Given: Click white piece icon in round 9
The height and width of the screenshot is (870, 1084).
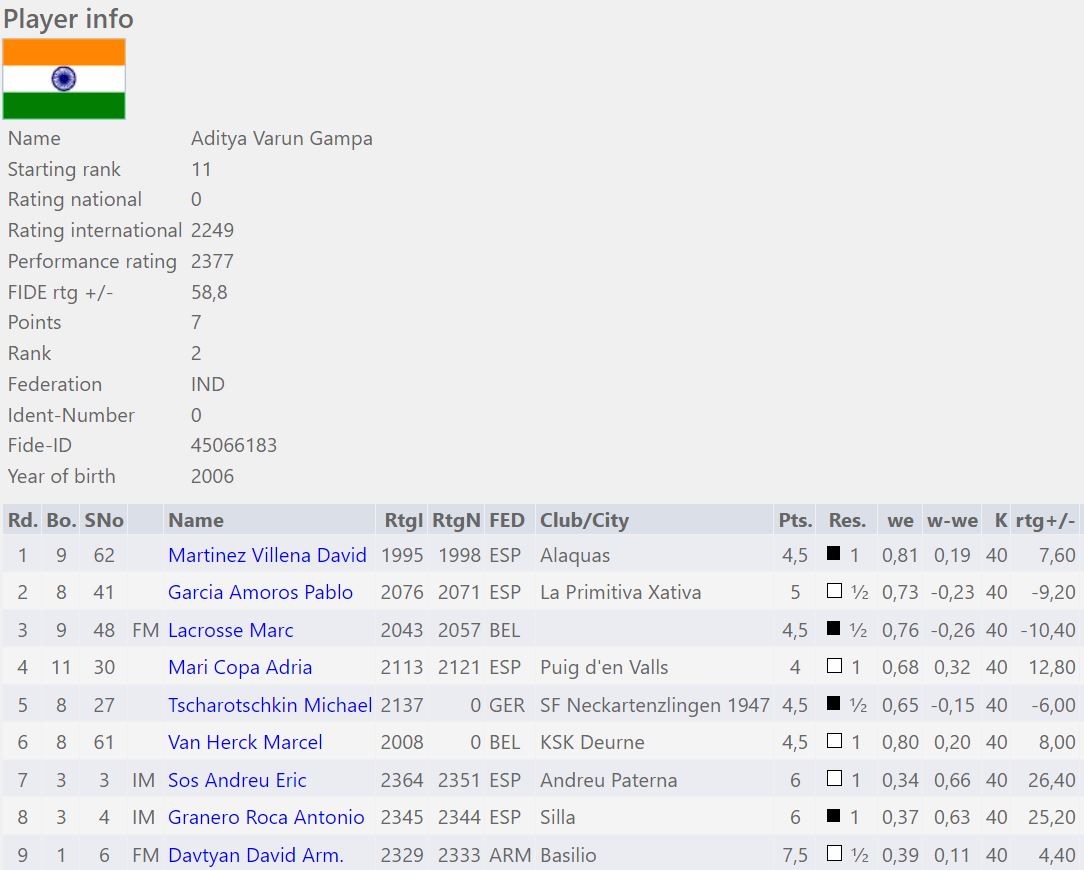Looking at the screenshot, I should [834, 854].
